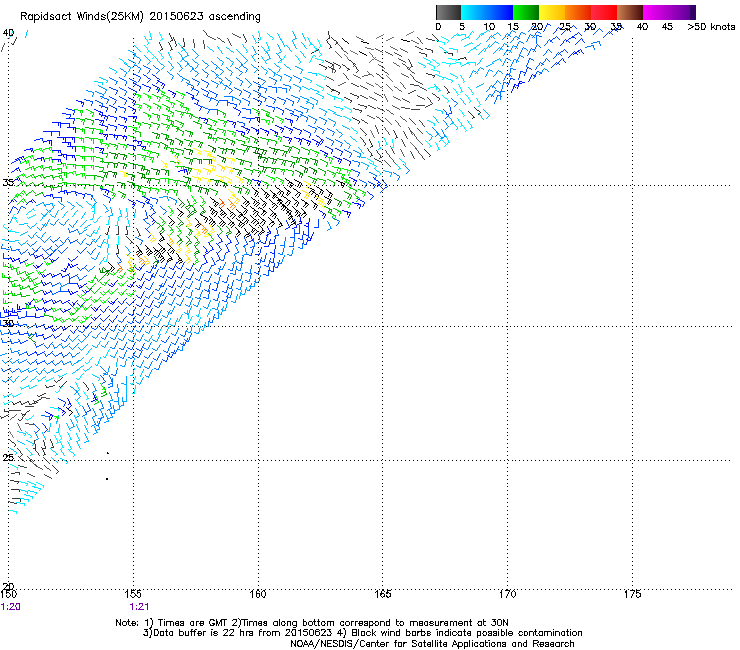Screen dimensions: 740x650
Task: Click the note line starting 'Note: 1) Times are GMT'
Action: click(x=311, y=623)
